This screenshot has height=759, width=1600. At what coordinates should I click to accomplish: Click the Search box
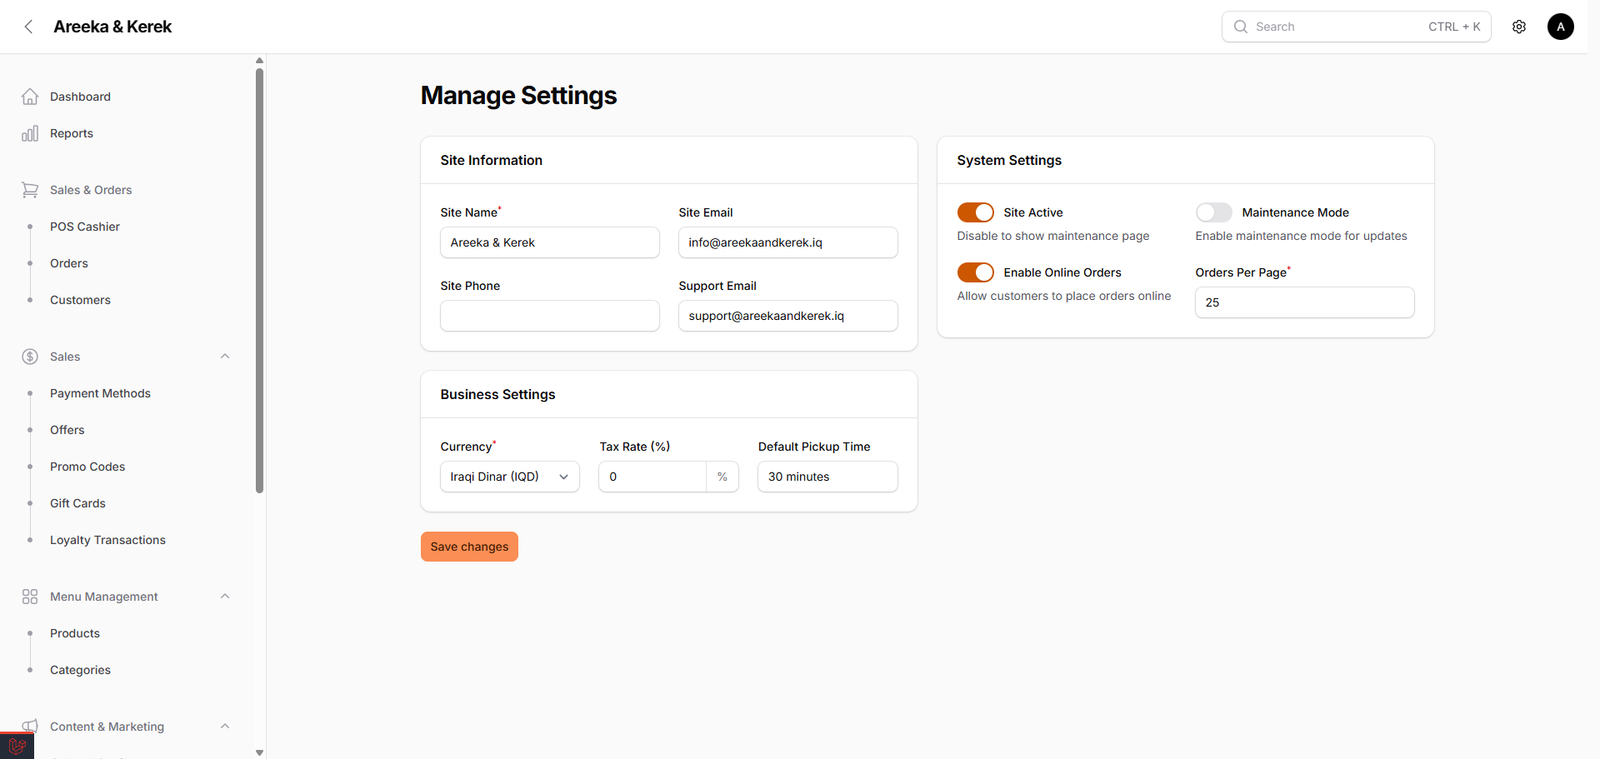(x=1356, y=27)
